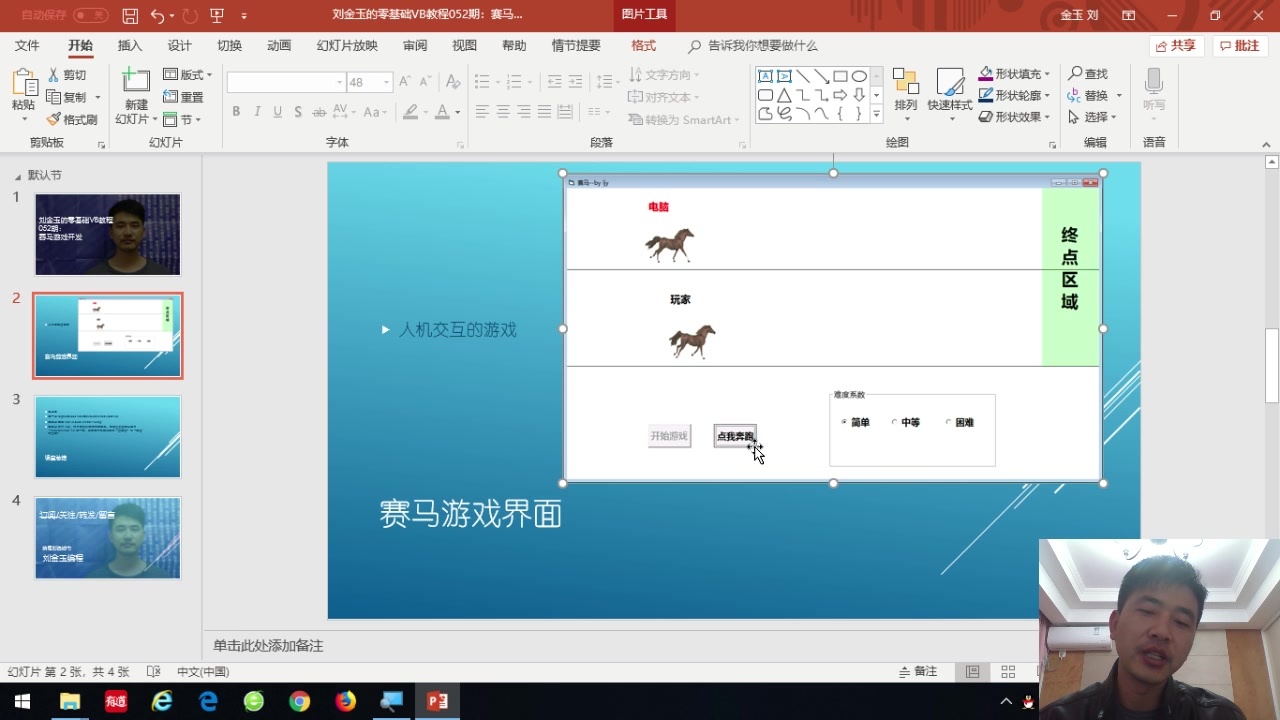Switch to Animations (动画) tab
Screen dimensions: 1280x720
[x=279, y=46]
